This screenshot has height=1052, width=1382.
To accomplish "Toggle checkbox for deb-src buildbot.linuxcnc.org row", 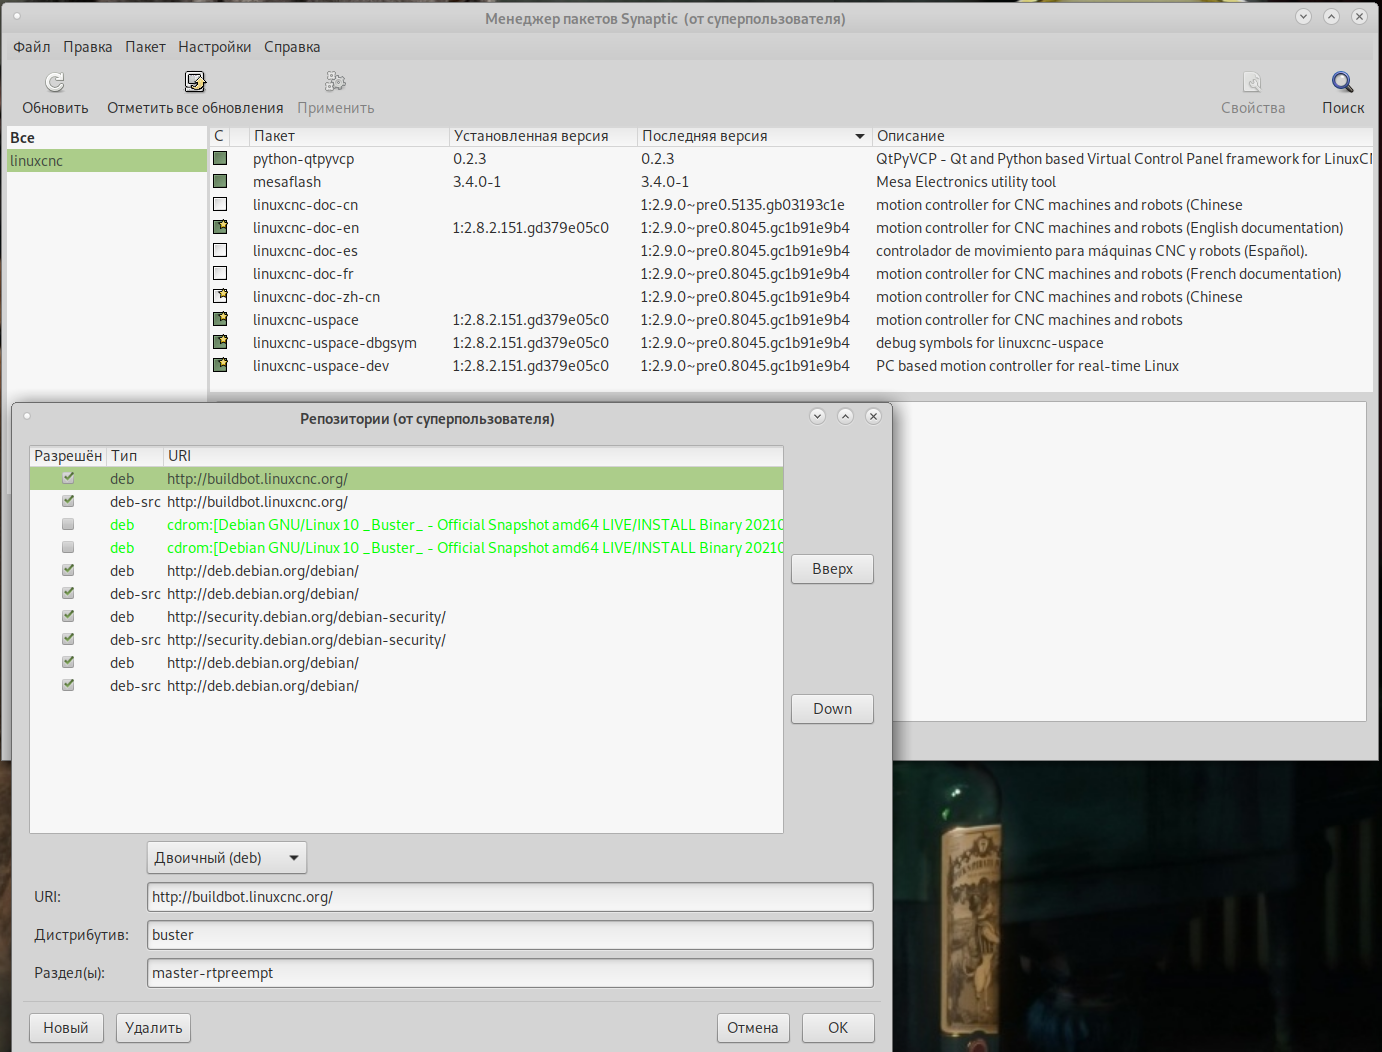I will [x=68, y=501].
